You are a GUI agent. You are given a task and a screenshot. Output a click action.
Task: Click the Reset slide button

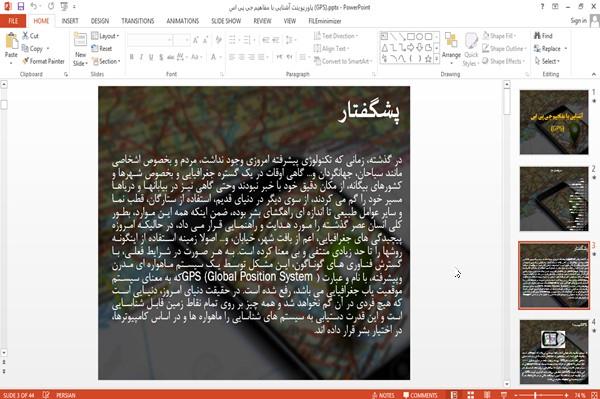pos(102,49)
